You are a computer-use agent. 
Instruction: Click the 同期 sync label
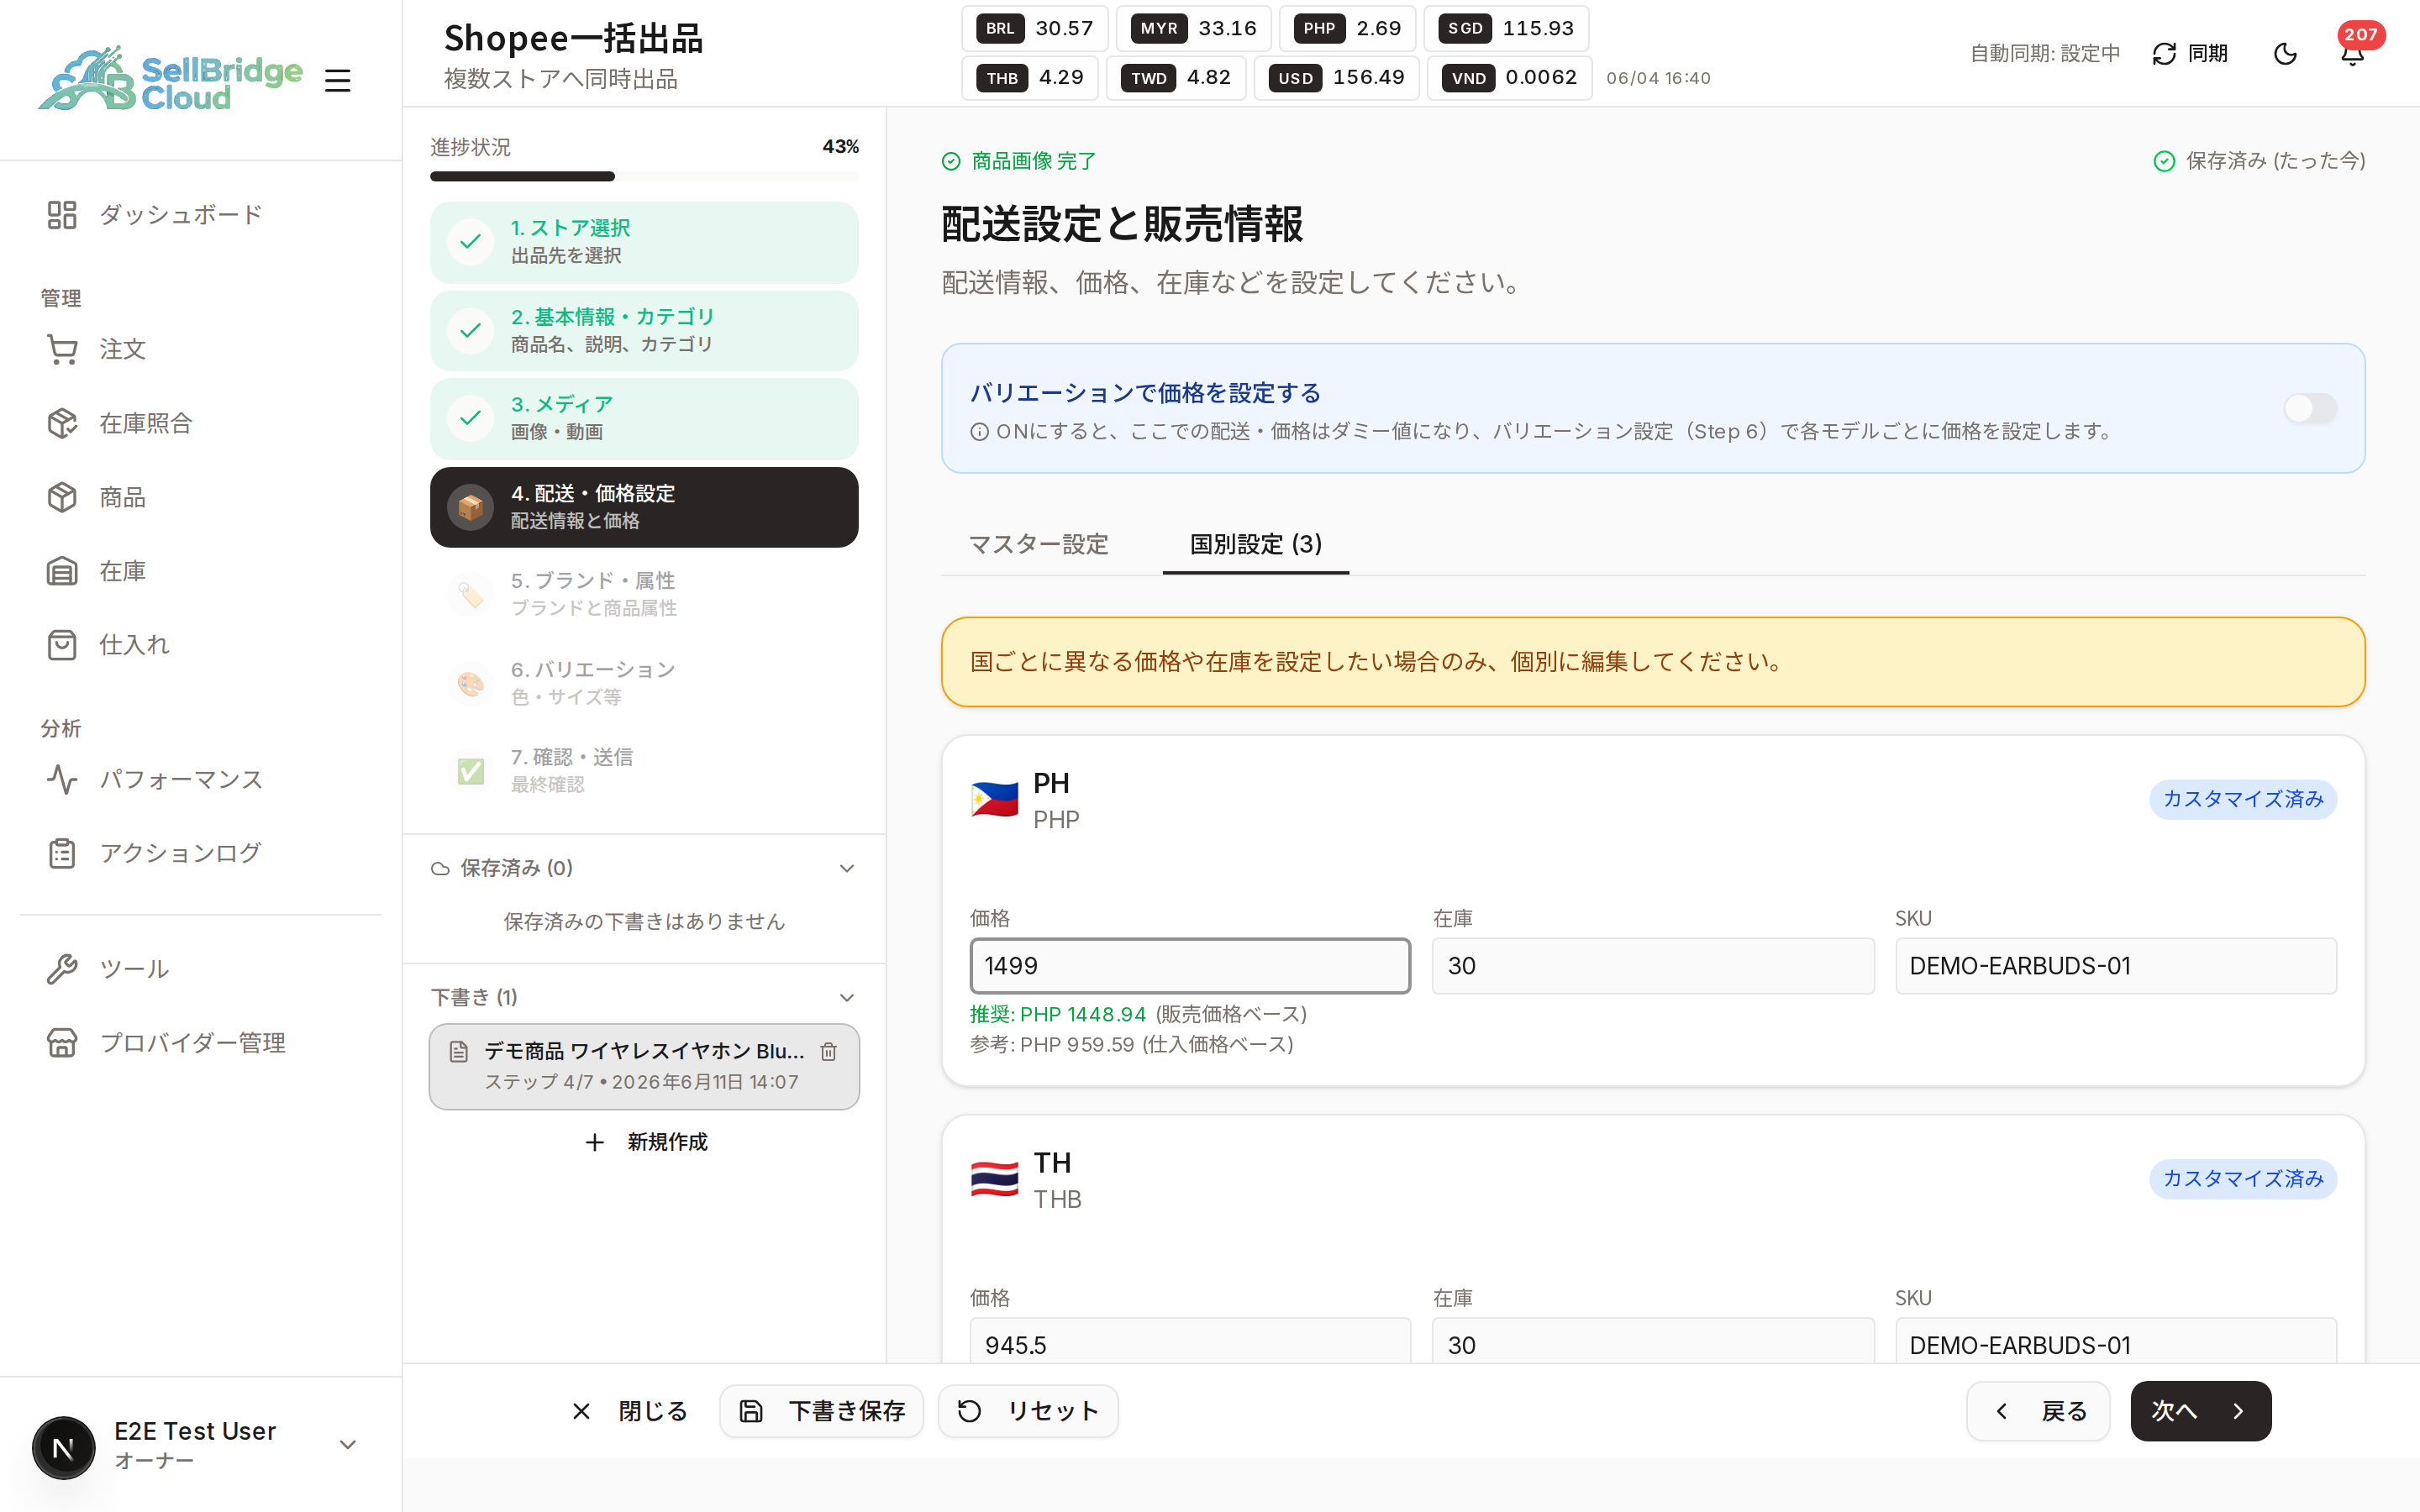click(2207, 54)
